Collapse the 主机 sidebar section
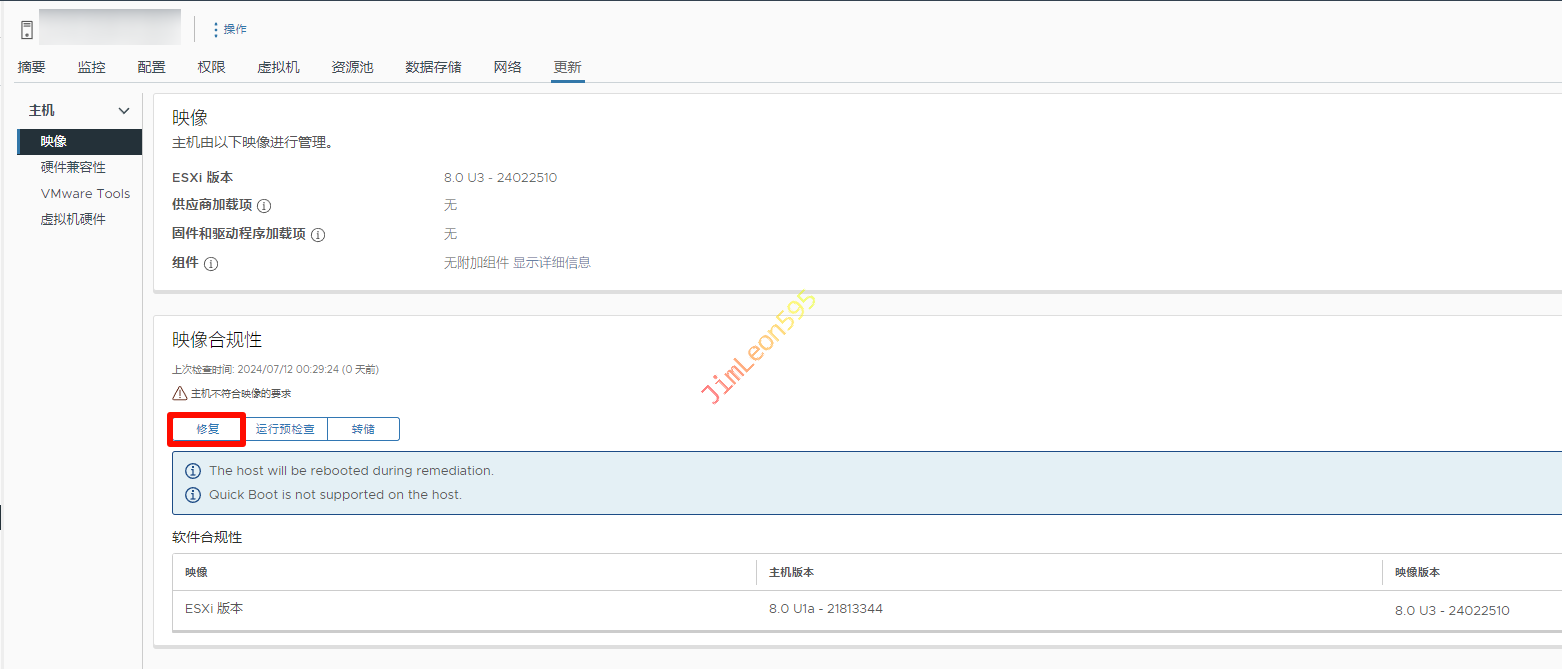Screen dimensions: 1562x669 click(124, 111)
